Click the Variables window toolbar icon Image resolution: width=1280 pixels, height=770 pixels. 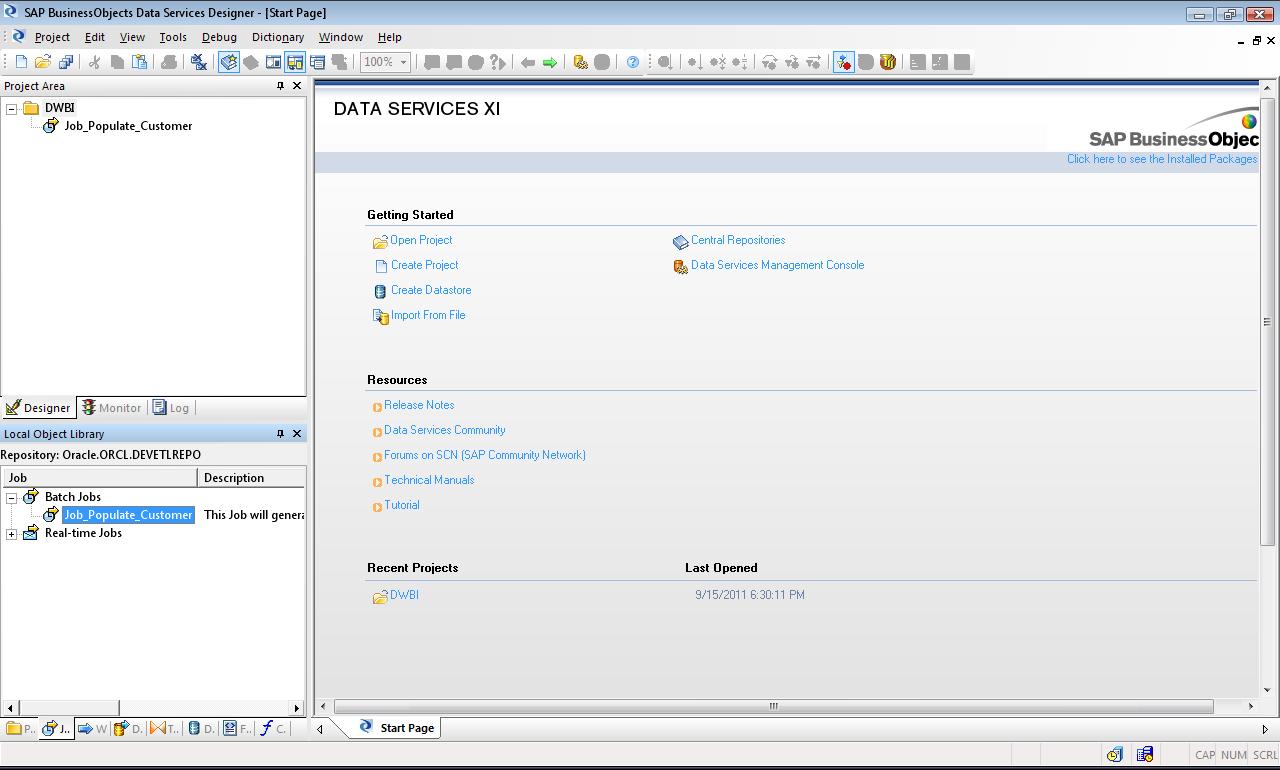click(273, 62)
